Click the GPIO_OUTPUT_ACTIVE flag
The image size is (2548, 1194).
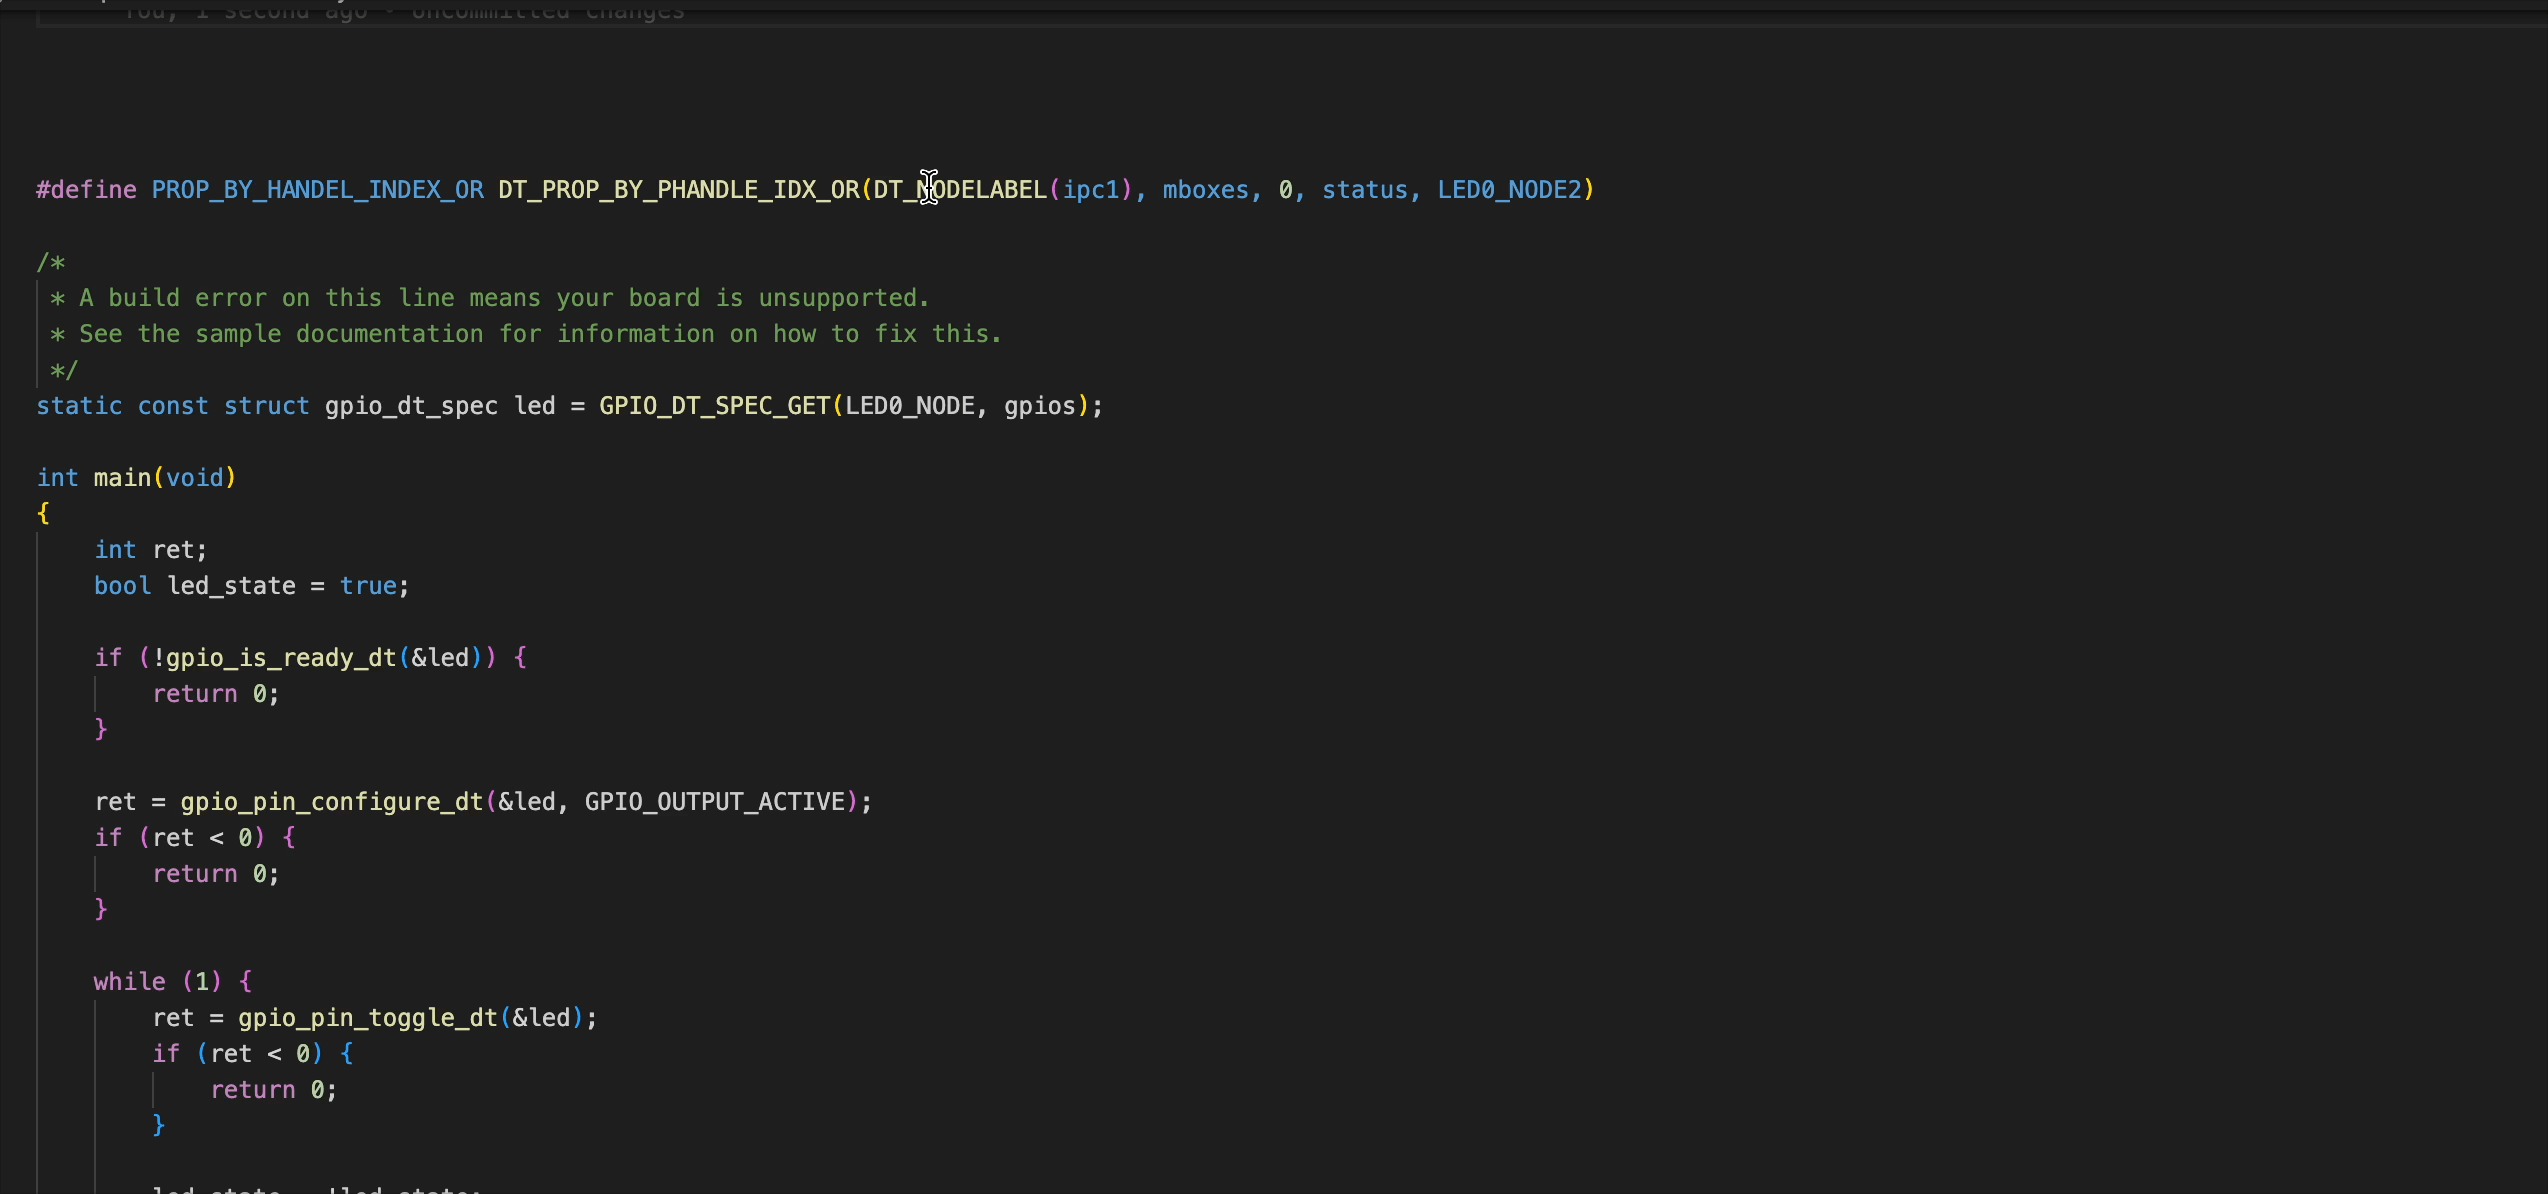[714, 802]
